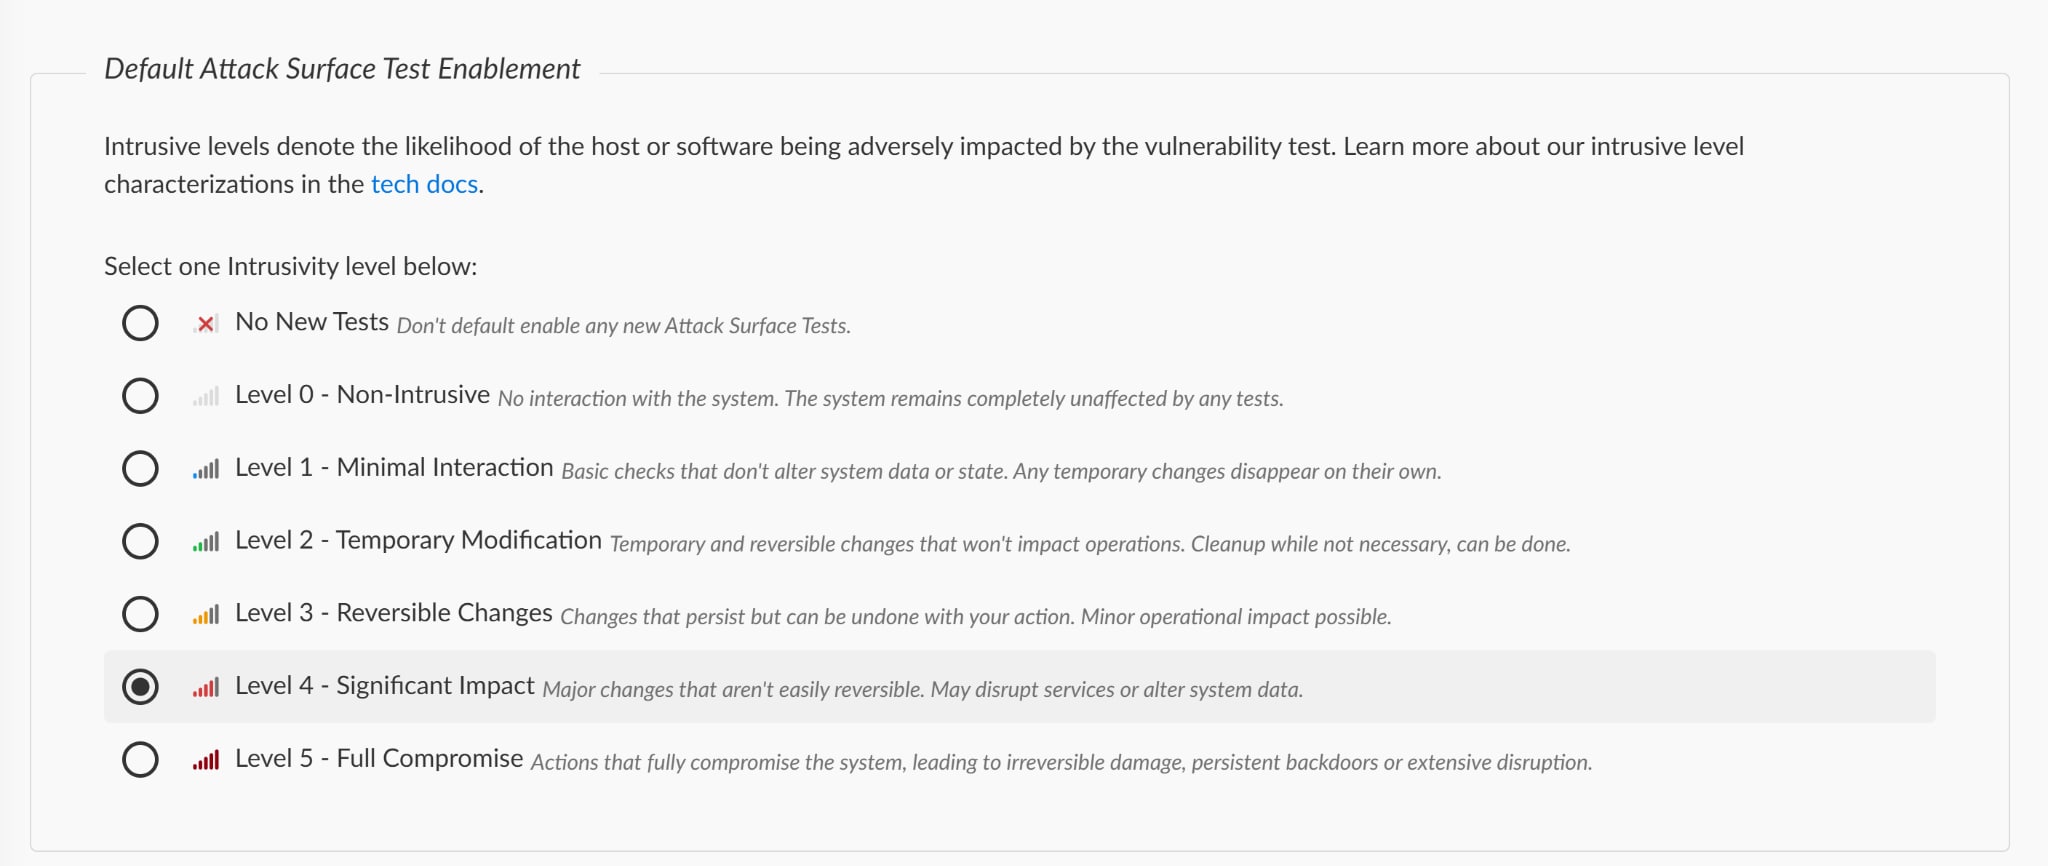Click the Level 3 - Reversible Changes label
This screenshot has width=2048, height=866.
coord(394,613)
